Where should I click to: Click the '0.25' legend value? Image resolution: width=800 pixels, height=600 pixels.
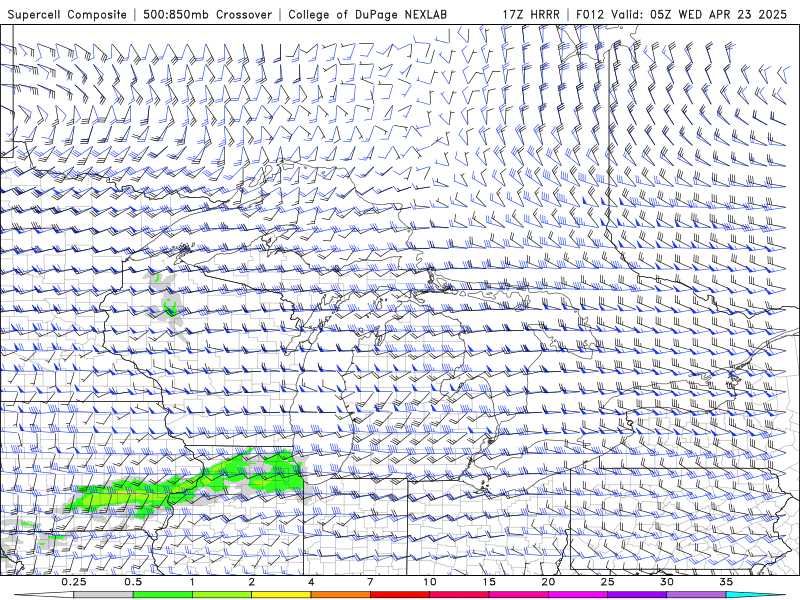coord(73,582)
